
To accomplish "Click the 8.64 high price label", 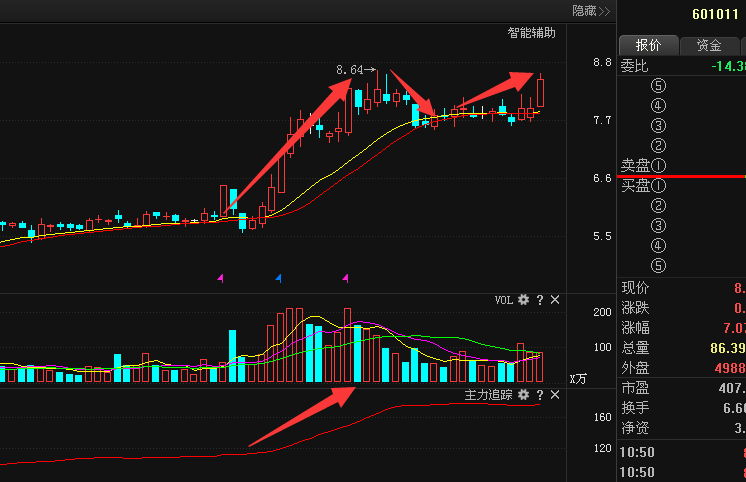I will point(350,70).
